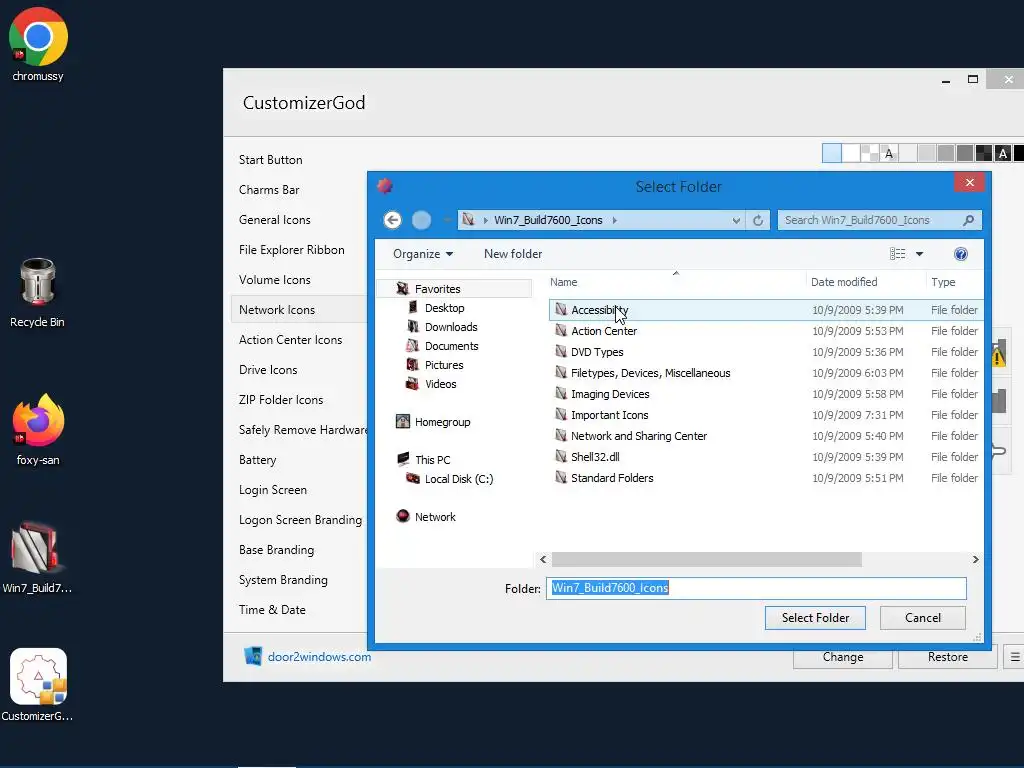Sort by the Date modified column header
1024x768 pixels.
(x=844, y=282)
